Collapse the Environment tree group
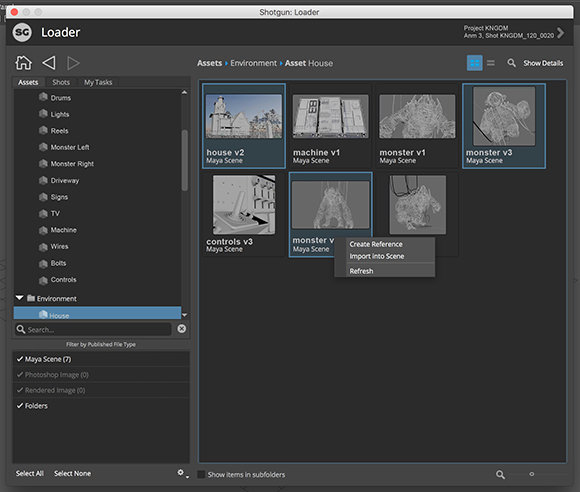Image resolution: width=580 pixels, height=492 pixels. [x=20, y=298]
